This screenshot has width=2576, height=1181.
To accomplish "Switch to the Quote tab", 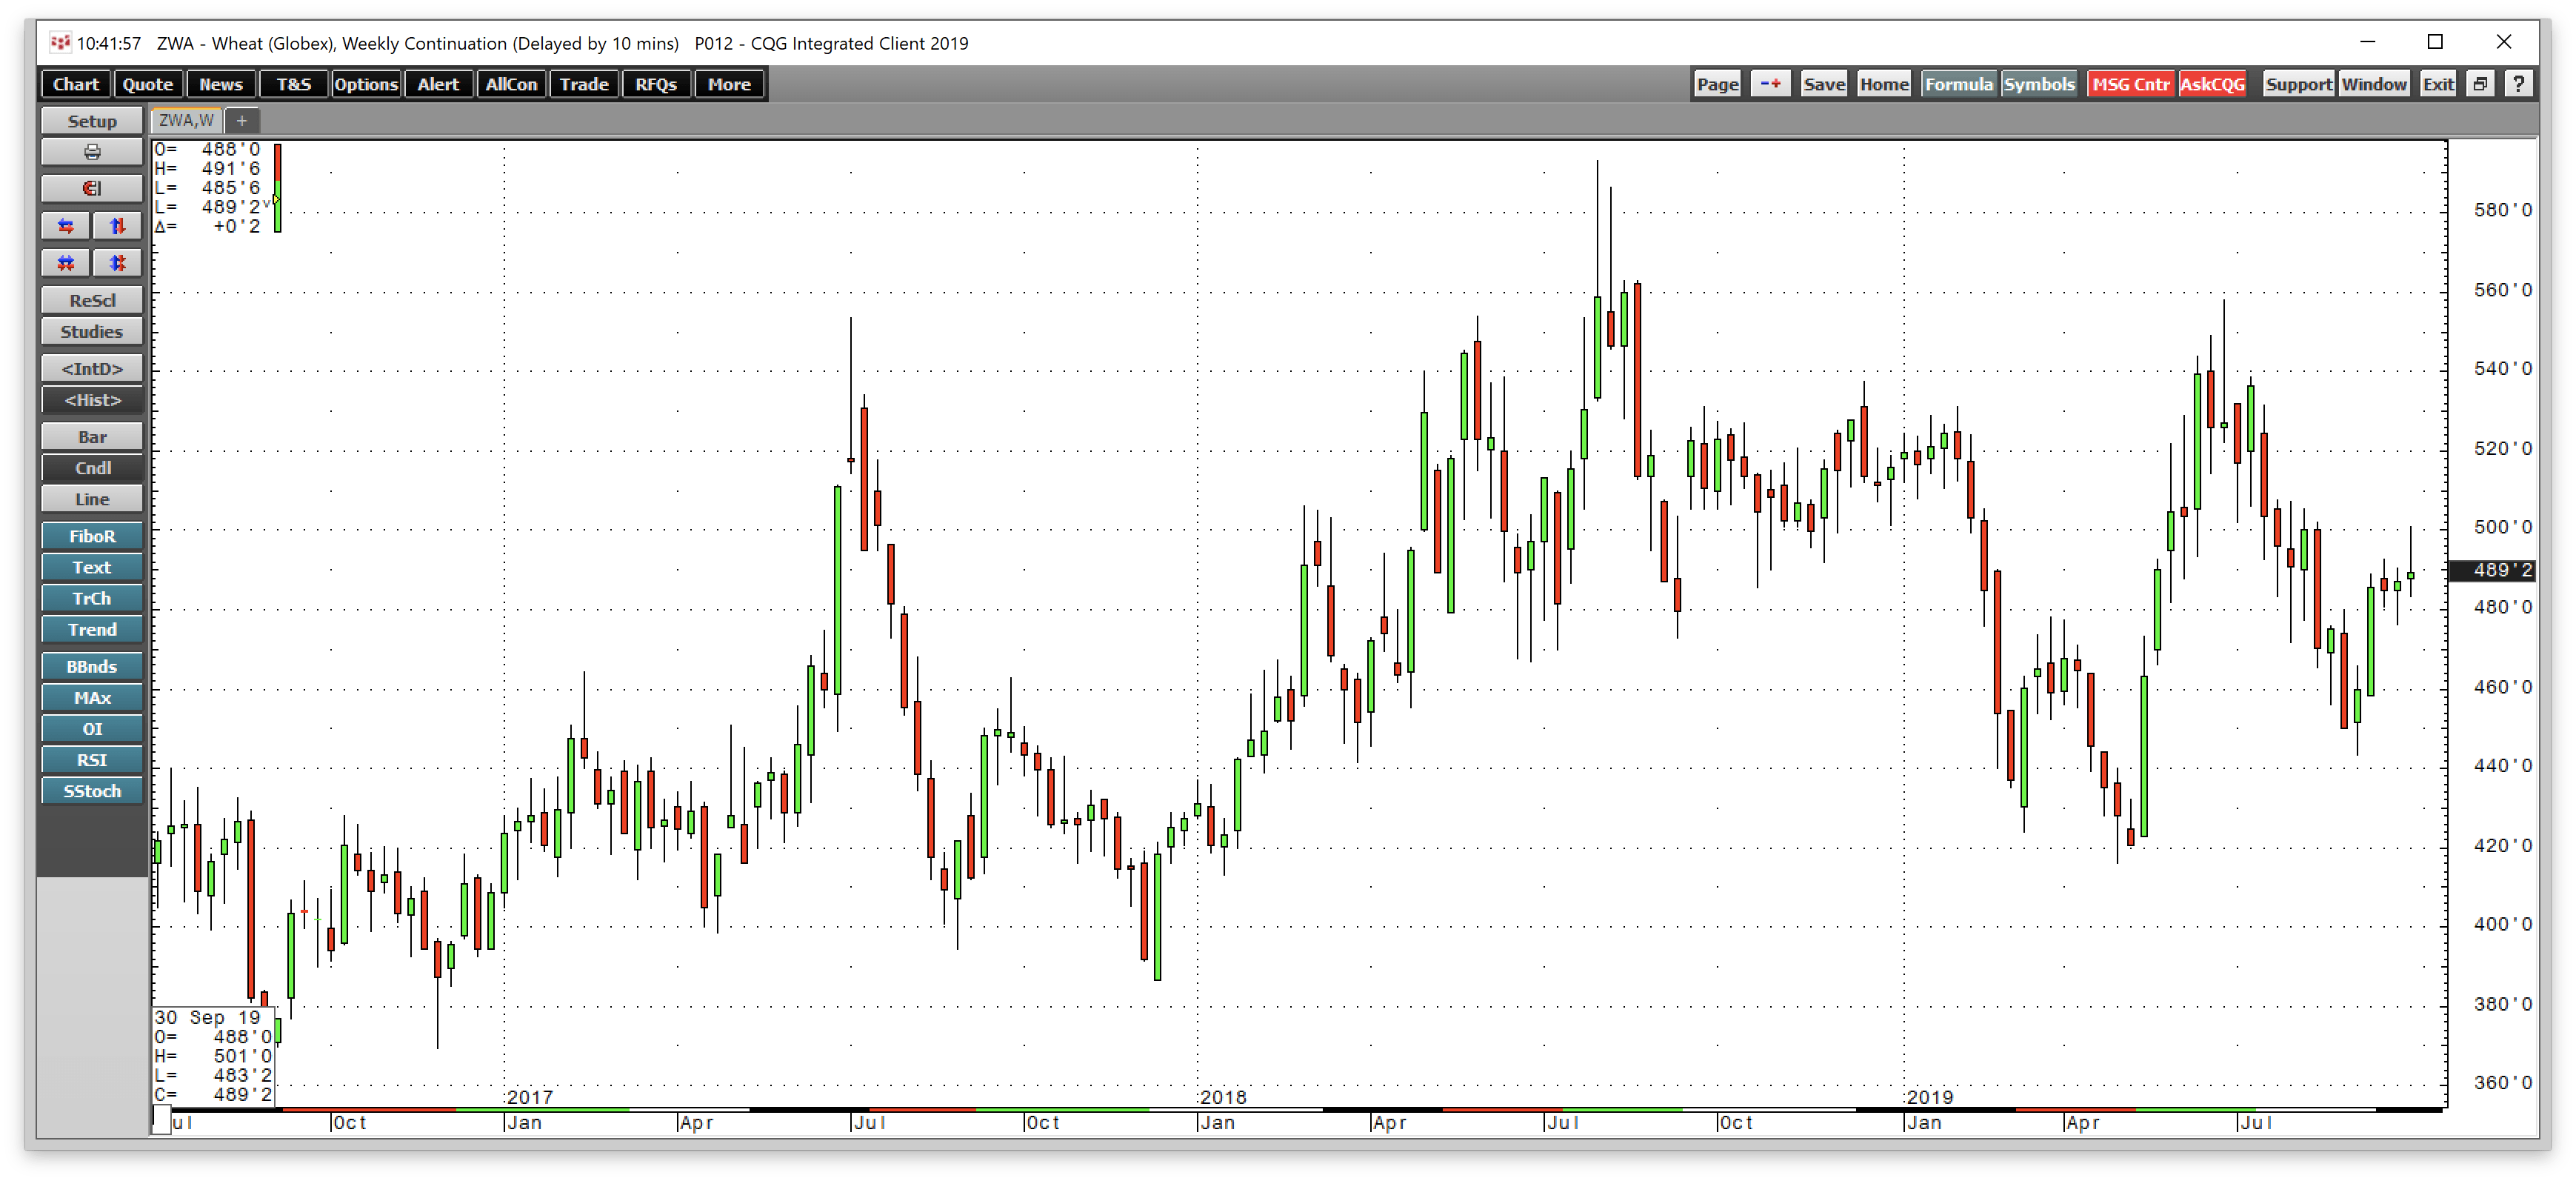I will pos(148,84).
